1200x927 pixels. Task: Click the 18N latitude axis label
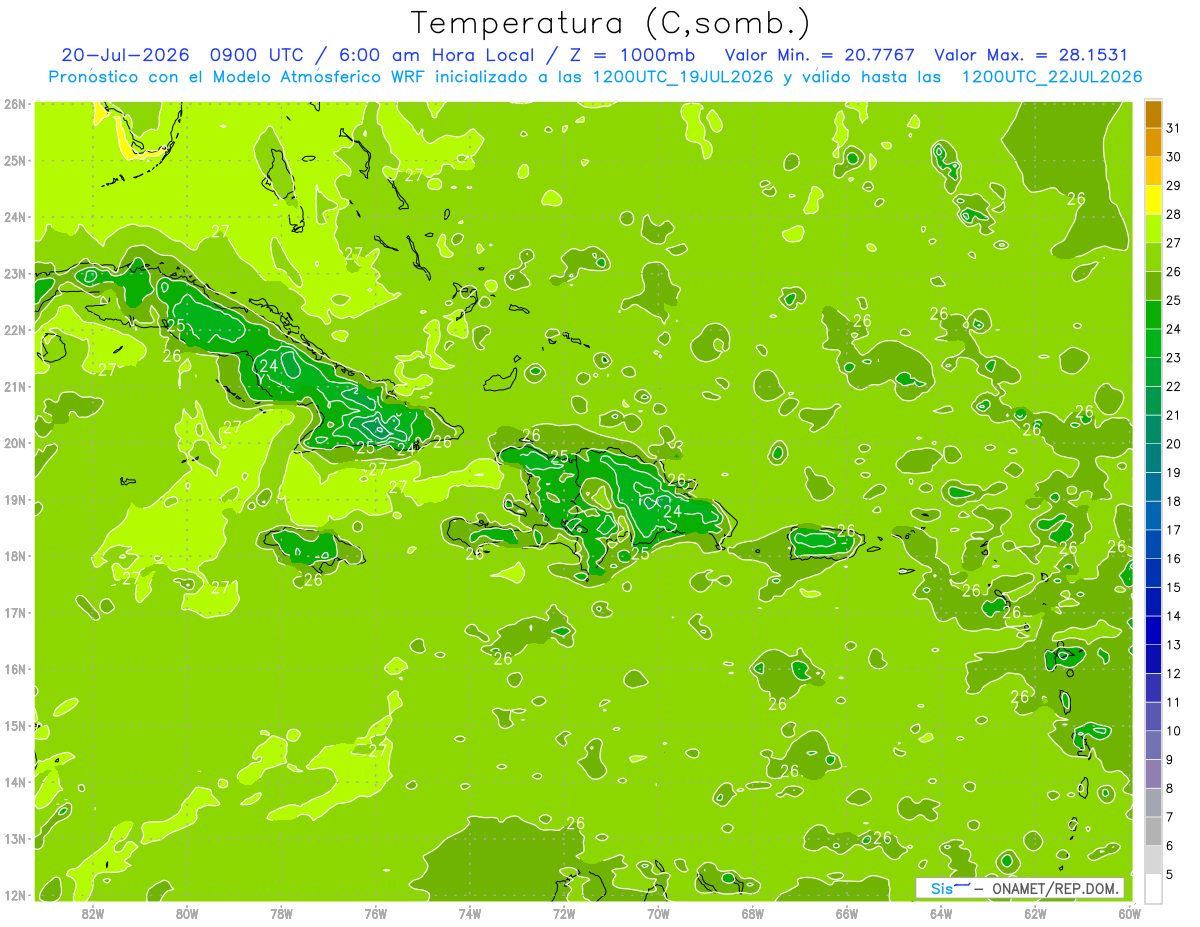pos(16,556)
